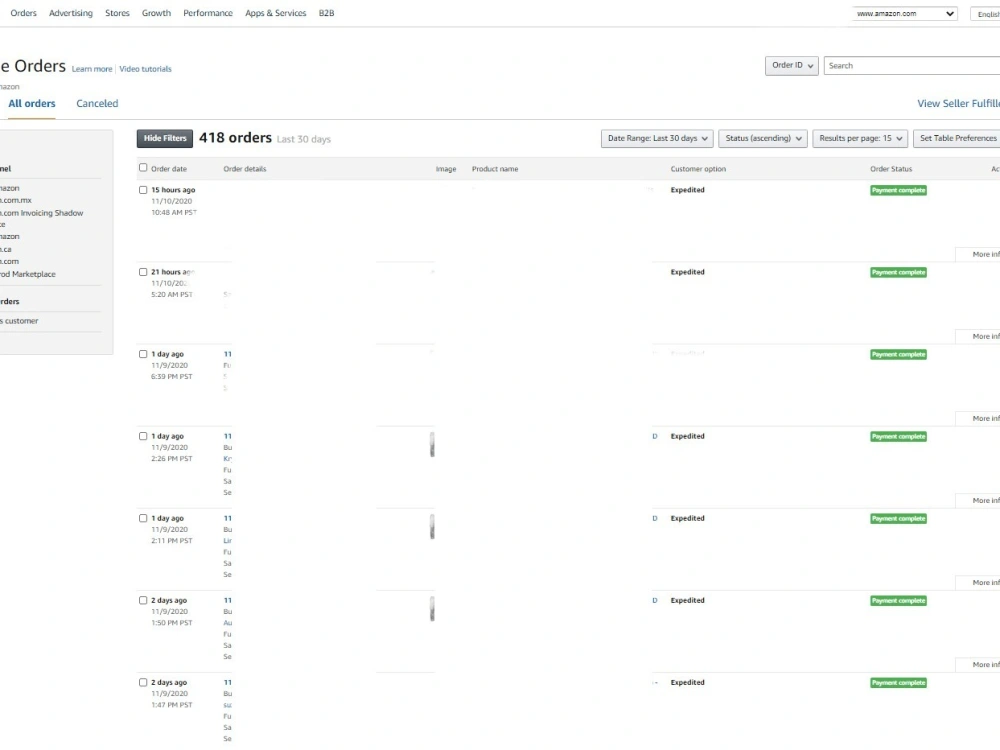1000x750 pixels.
Task: Click the Hide Filters button
Action: tap(165, 138)
